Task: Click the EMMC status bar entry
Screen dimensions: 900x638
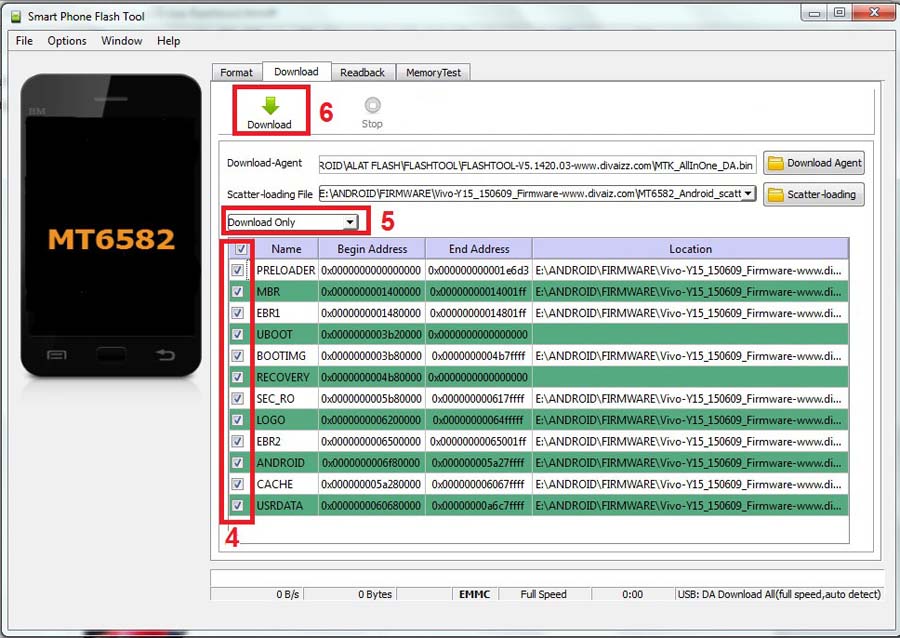Action: (x=475, y=594)
